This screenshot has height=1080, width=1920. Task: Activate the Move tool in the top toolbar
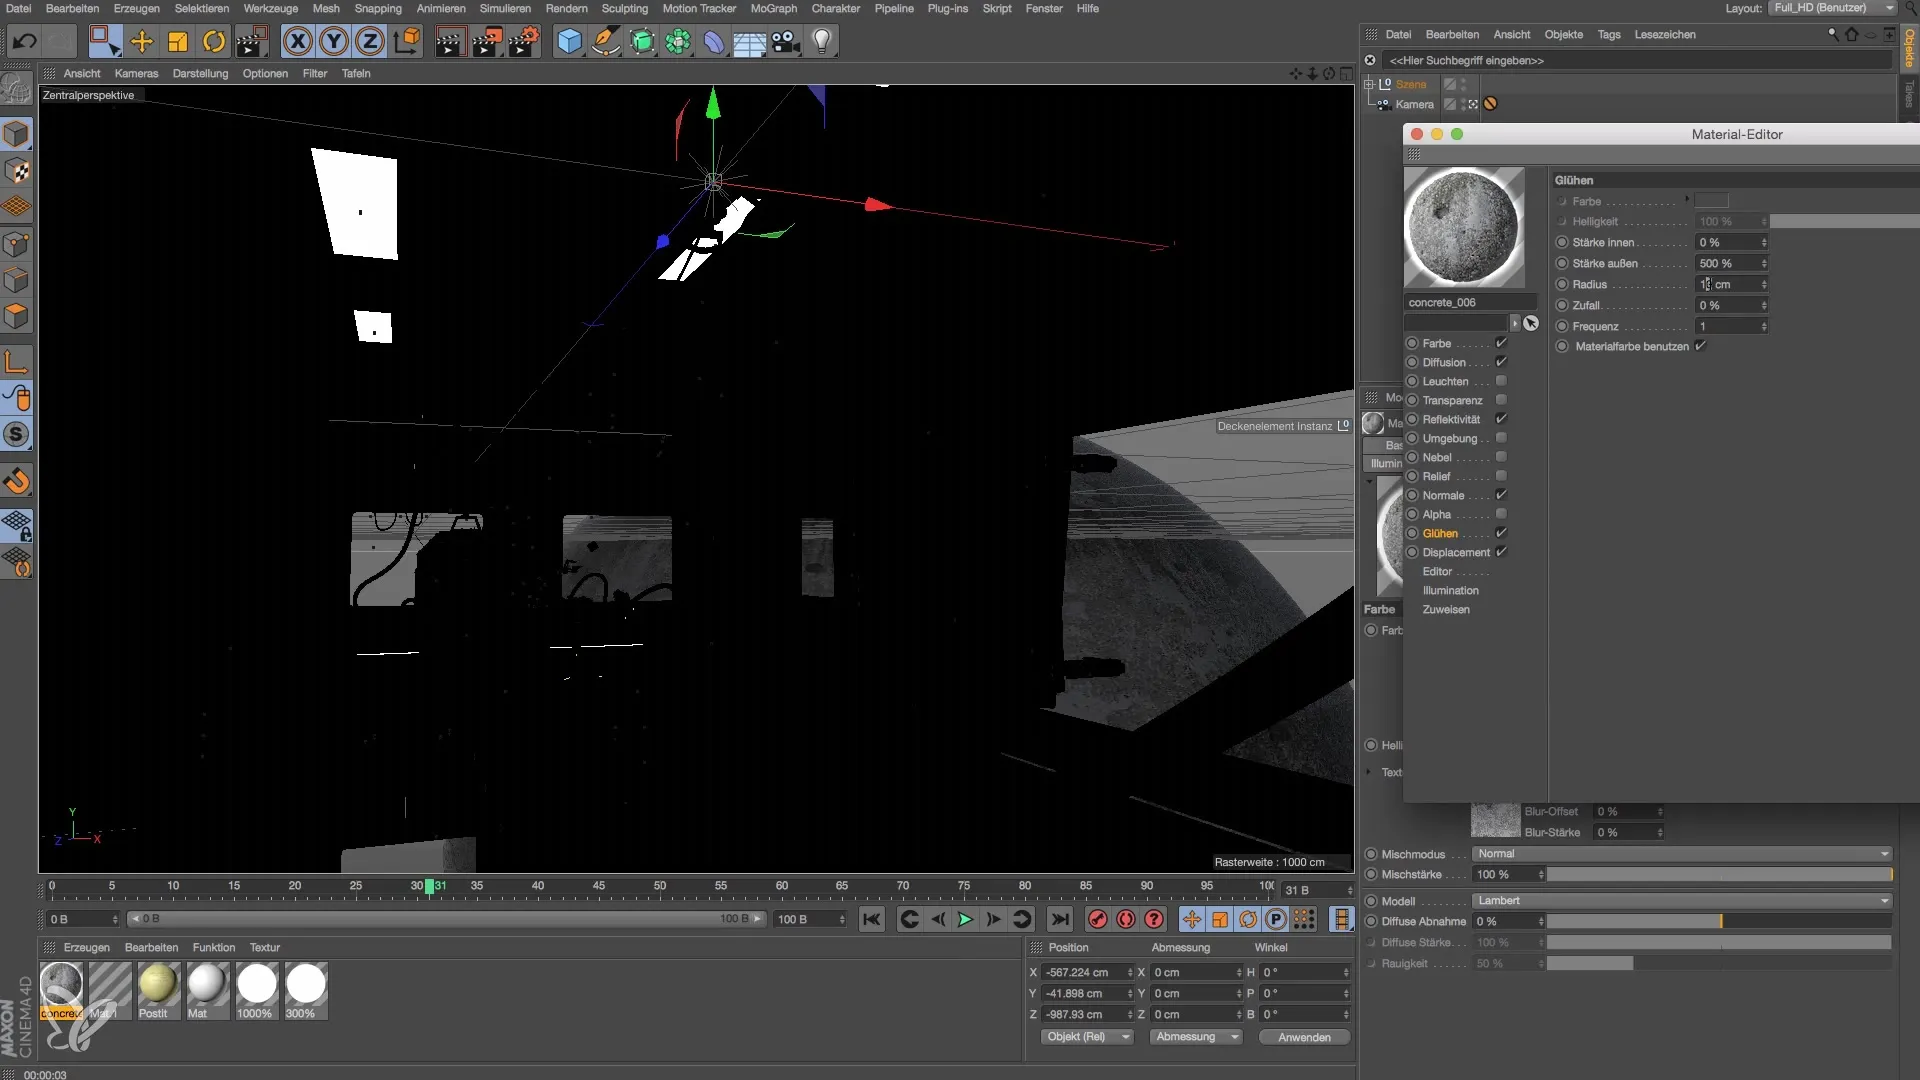tap(142, 41)
